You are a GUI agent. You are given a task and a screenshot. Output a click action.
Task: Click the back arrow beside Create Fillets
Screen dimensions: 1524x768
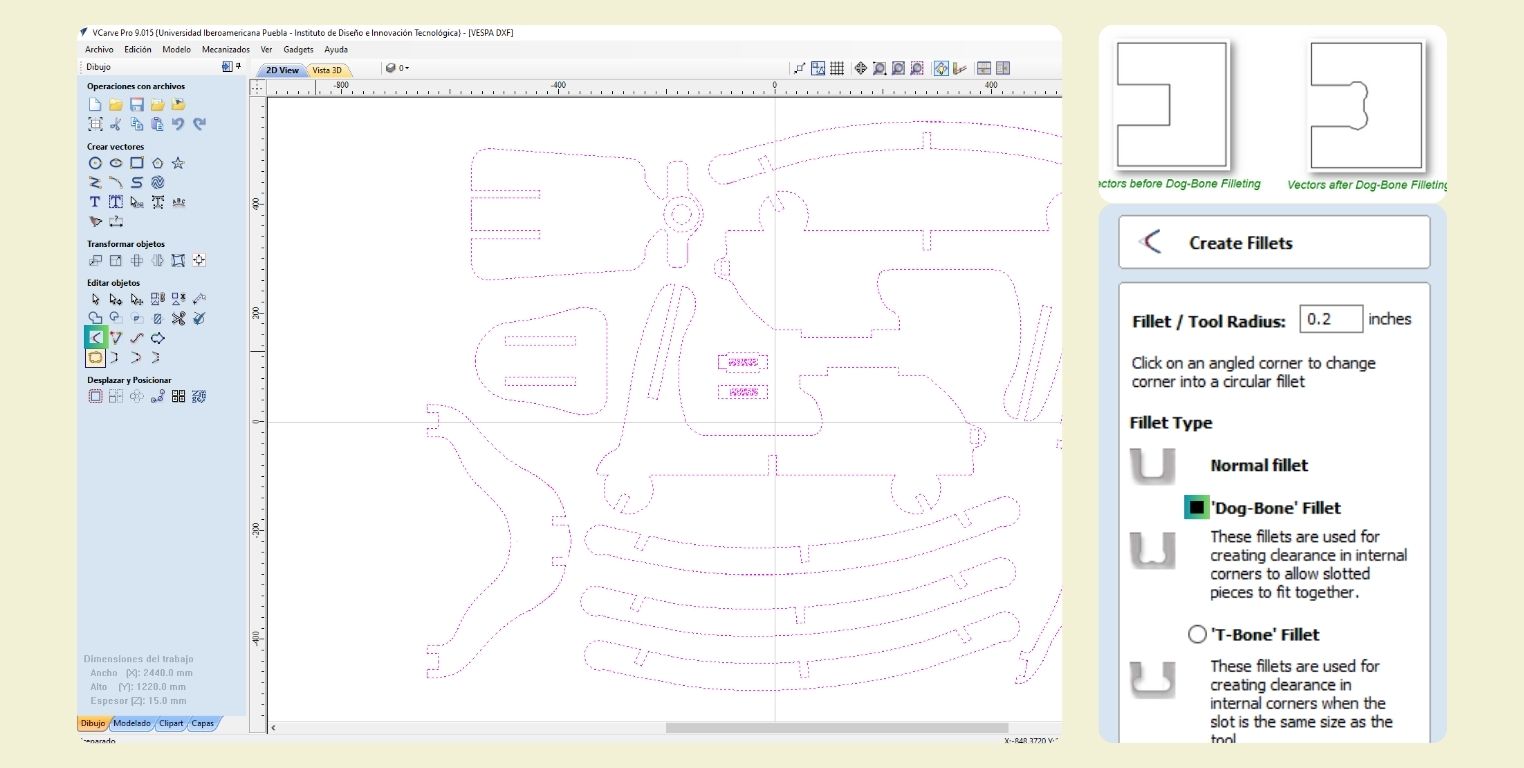pyautogui.click(x=1152, y=242)
